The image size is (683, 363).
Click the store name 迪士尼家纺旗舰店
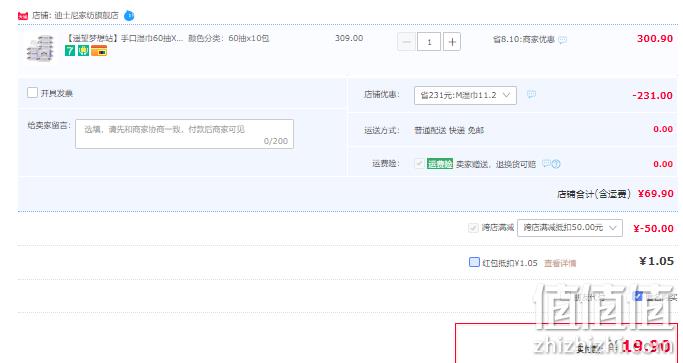coord(86,16)
